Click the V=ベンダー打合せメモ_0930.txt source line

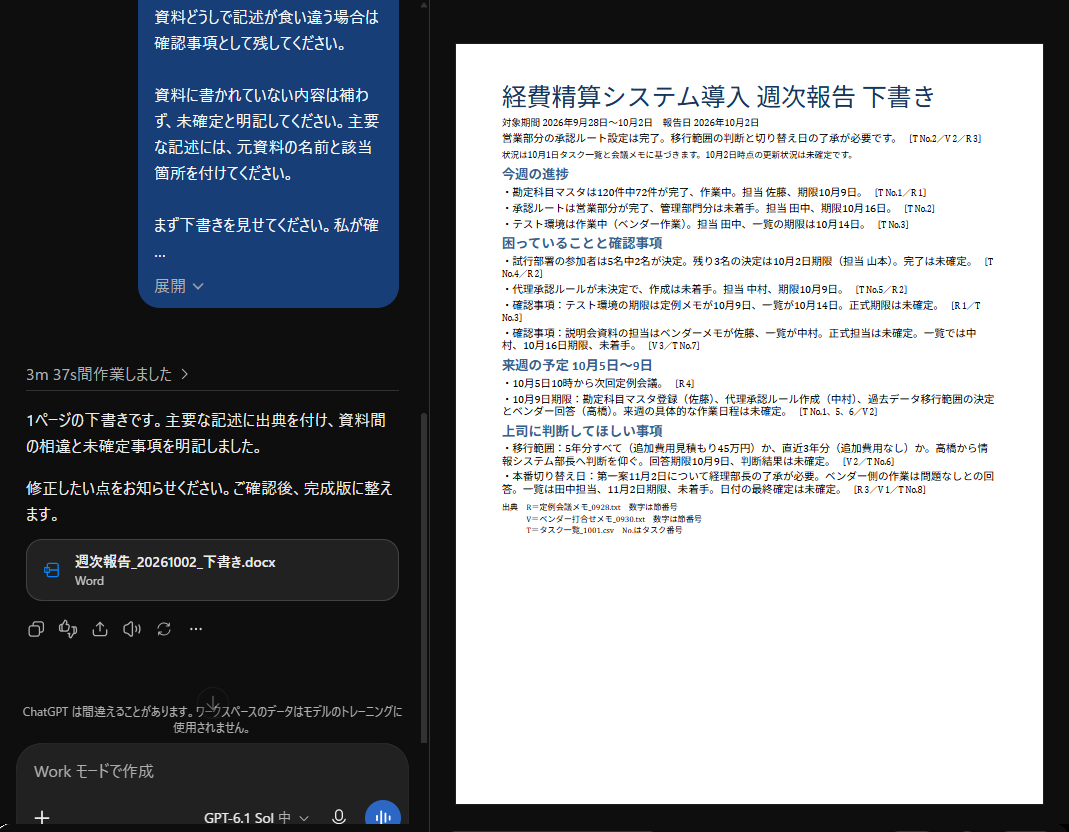pos(614,518)
